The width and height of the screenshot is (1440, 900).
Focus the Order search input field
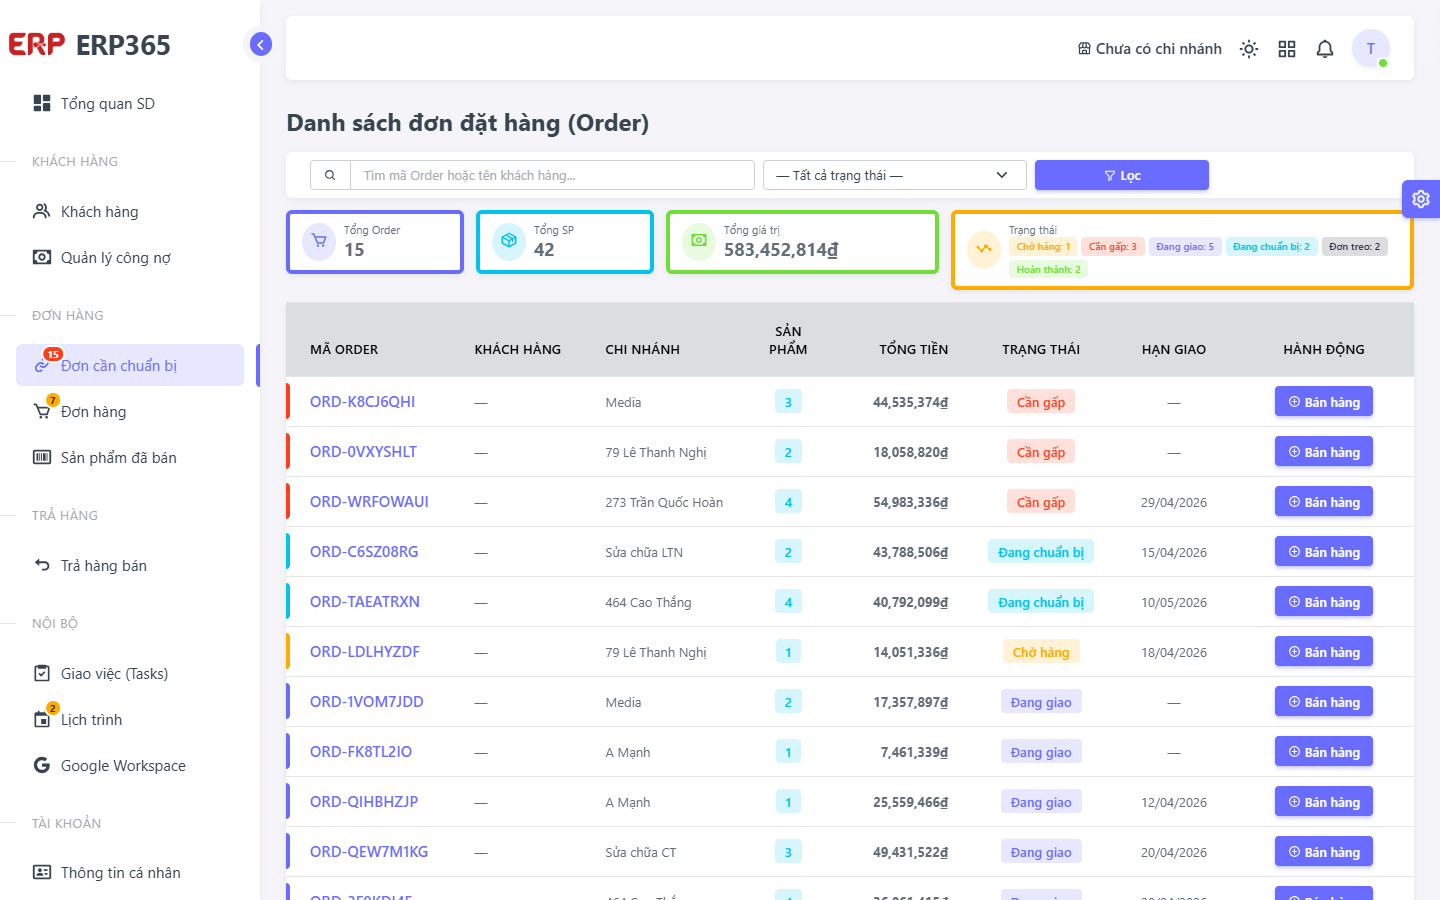552,175
